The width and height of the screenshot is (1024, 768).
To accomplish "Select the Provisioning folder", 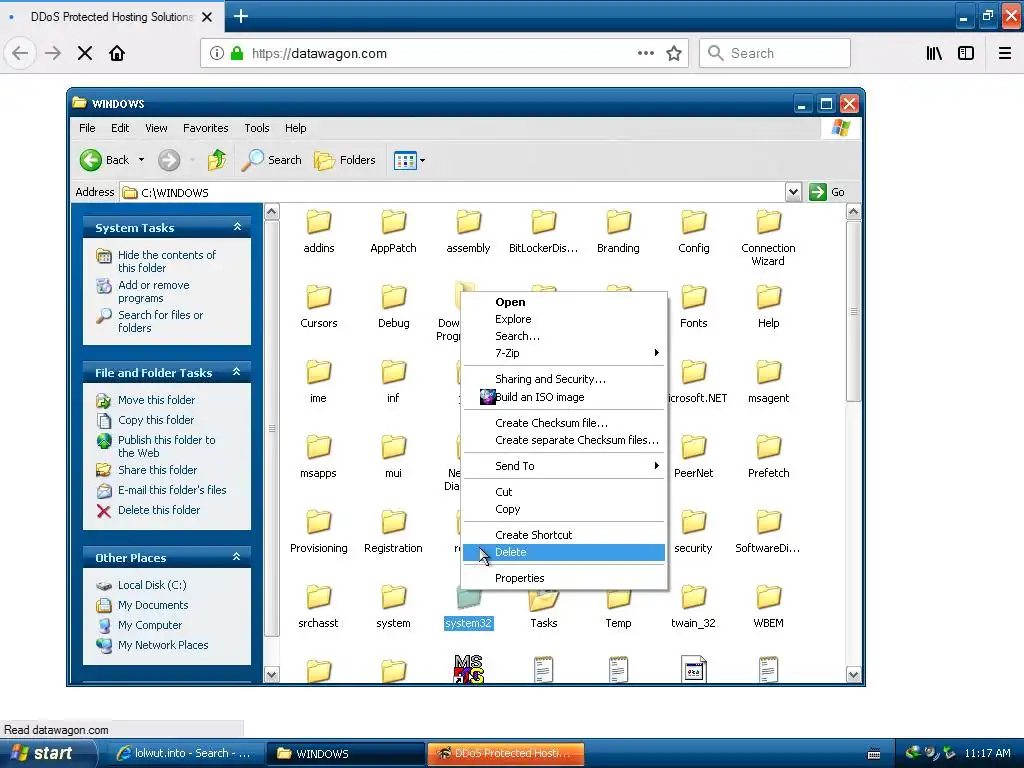I will 319,531.
